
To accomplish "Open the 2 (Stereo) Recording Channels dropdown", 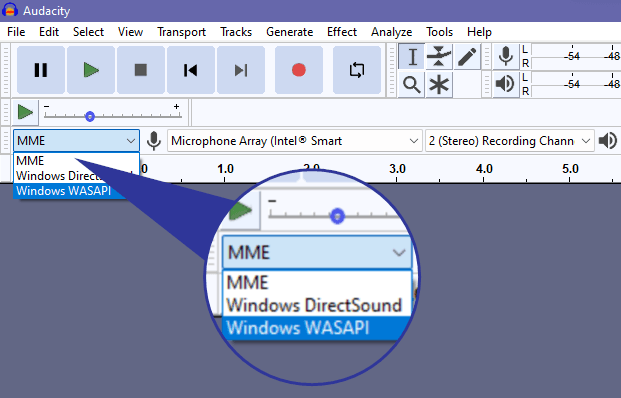I will click(510, 141).
